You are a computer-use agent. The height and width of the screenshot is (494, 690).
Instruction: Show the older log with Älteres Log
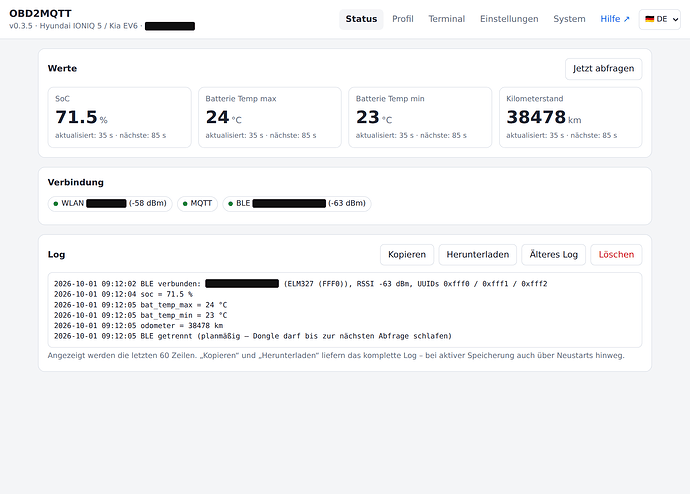click(x=553, y=255)
